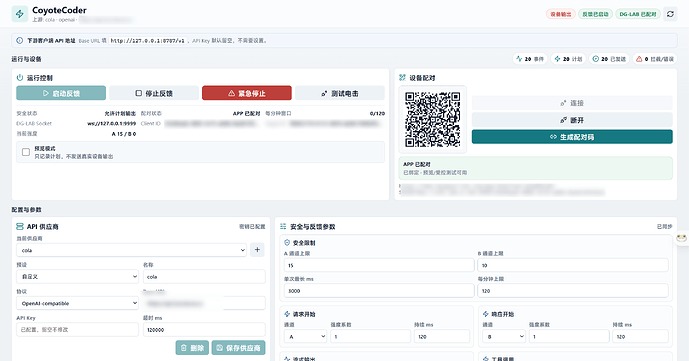Image resolution: width=689 pixels, height=361 pixels.
Task: Click the 运行与设备 section heading
Action: point(26,59)
